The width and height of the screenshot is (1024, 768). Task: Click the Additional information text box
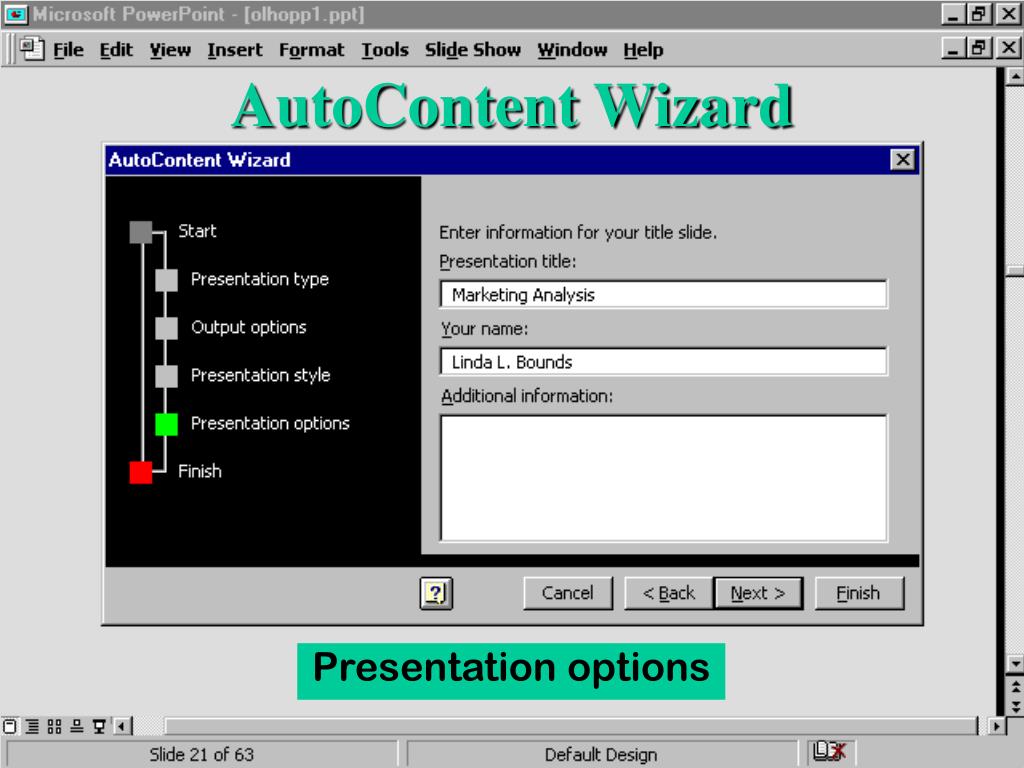[664, 478]
